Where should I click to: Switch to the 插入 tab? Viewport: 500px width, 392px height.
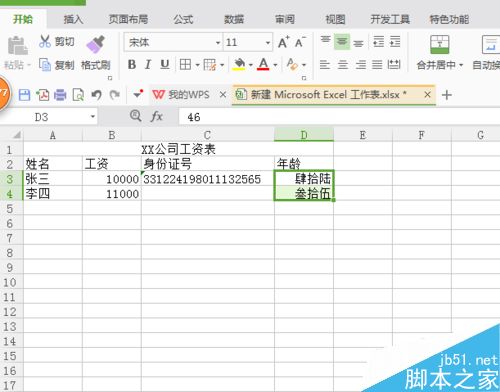73,19
